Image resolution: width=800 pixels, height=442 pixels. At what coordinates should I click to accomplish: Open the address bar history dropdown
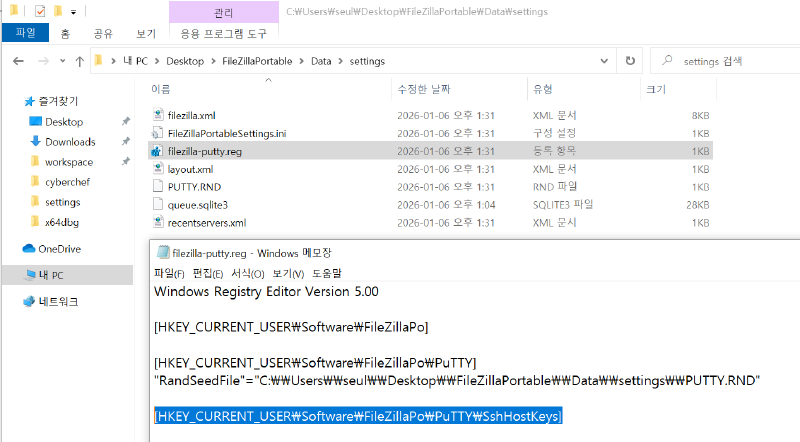604,61
